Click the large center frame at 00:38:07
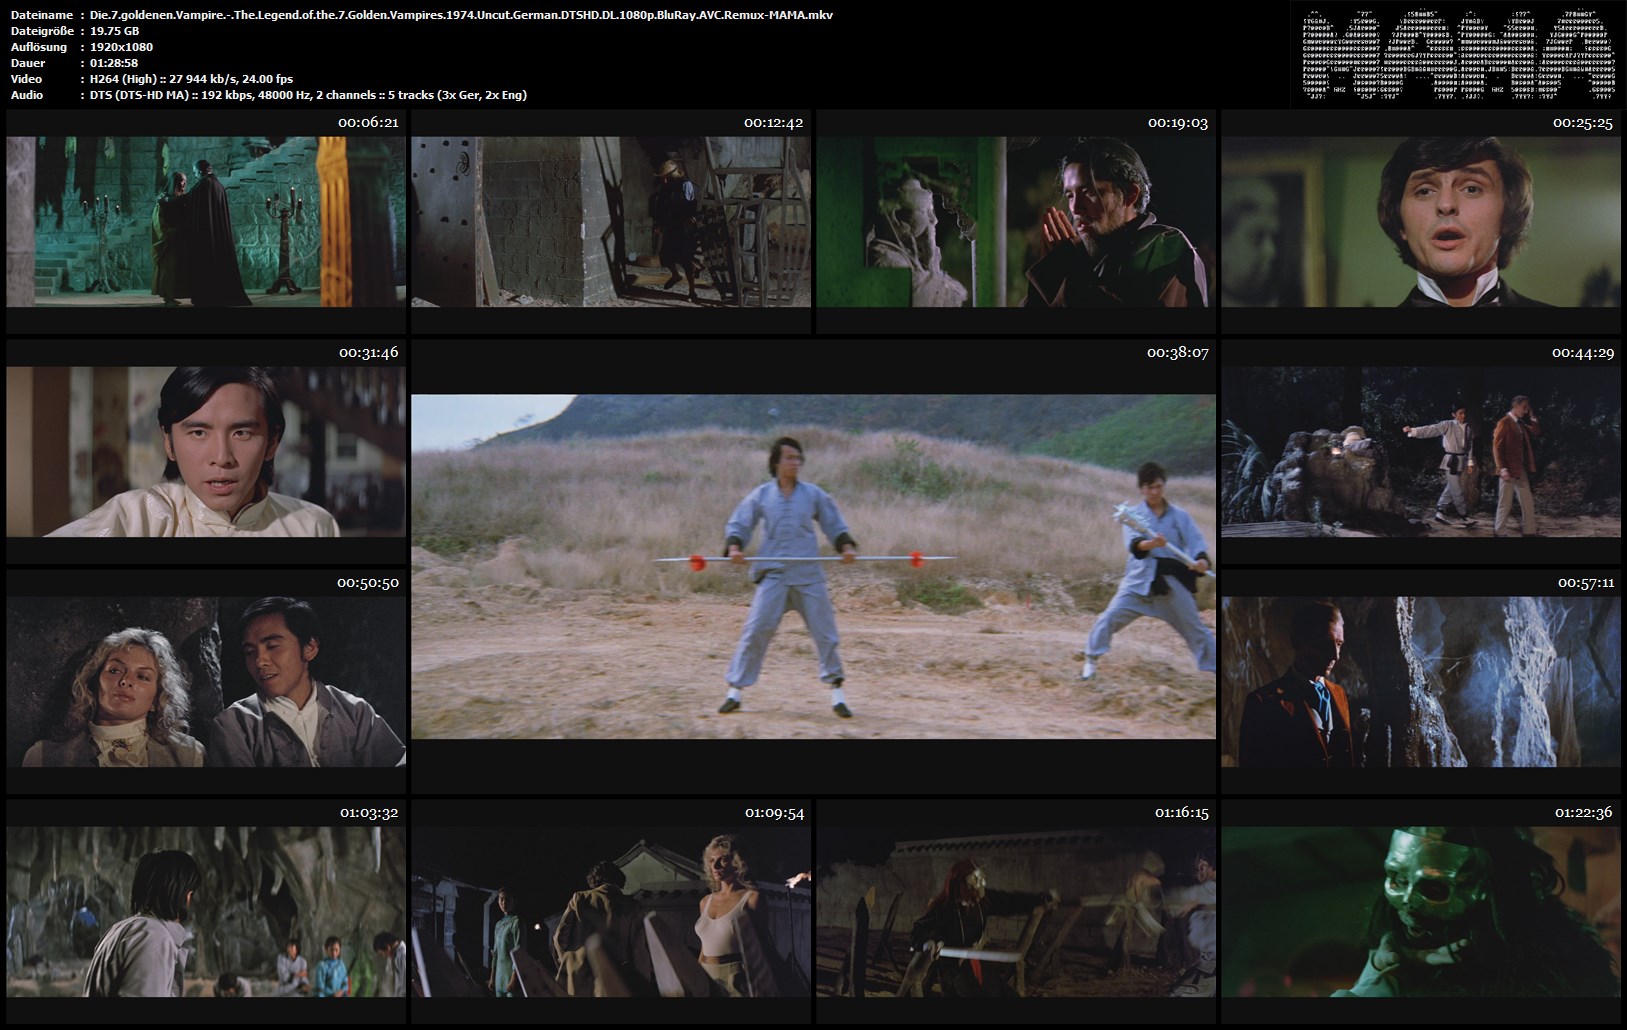 pos(814,567)
